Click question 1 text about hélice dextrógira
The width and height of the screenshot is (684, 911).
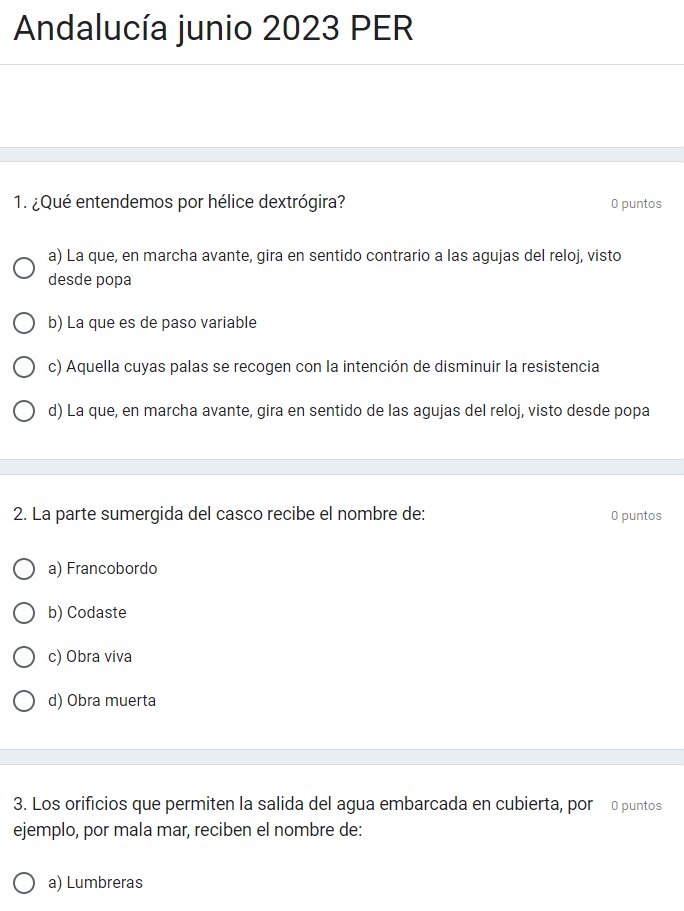pos(180,203)
